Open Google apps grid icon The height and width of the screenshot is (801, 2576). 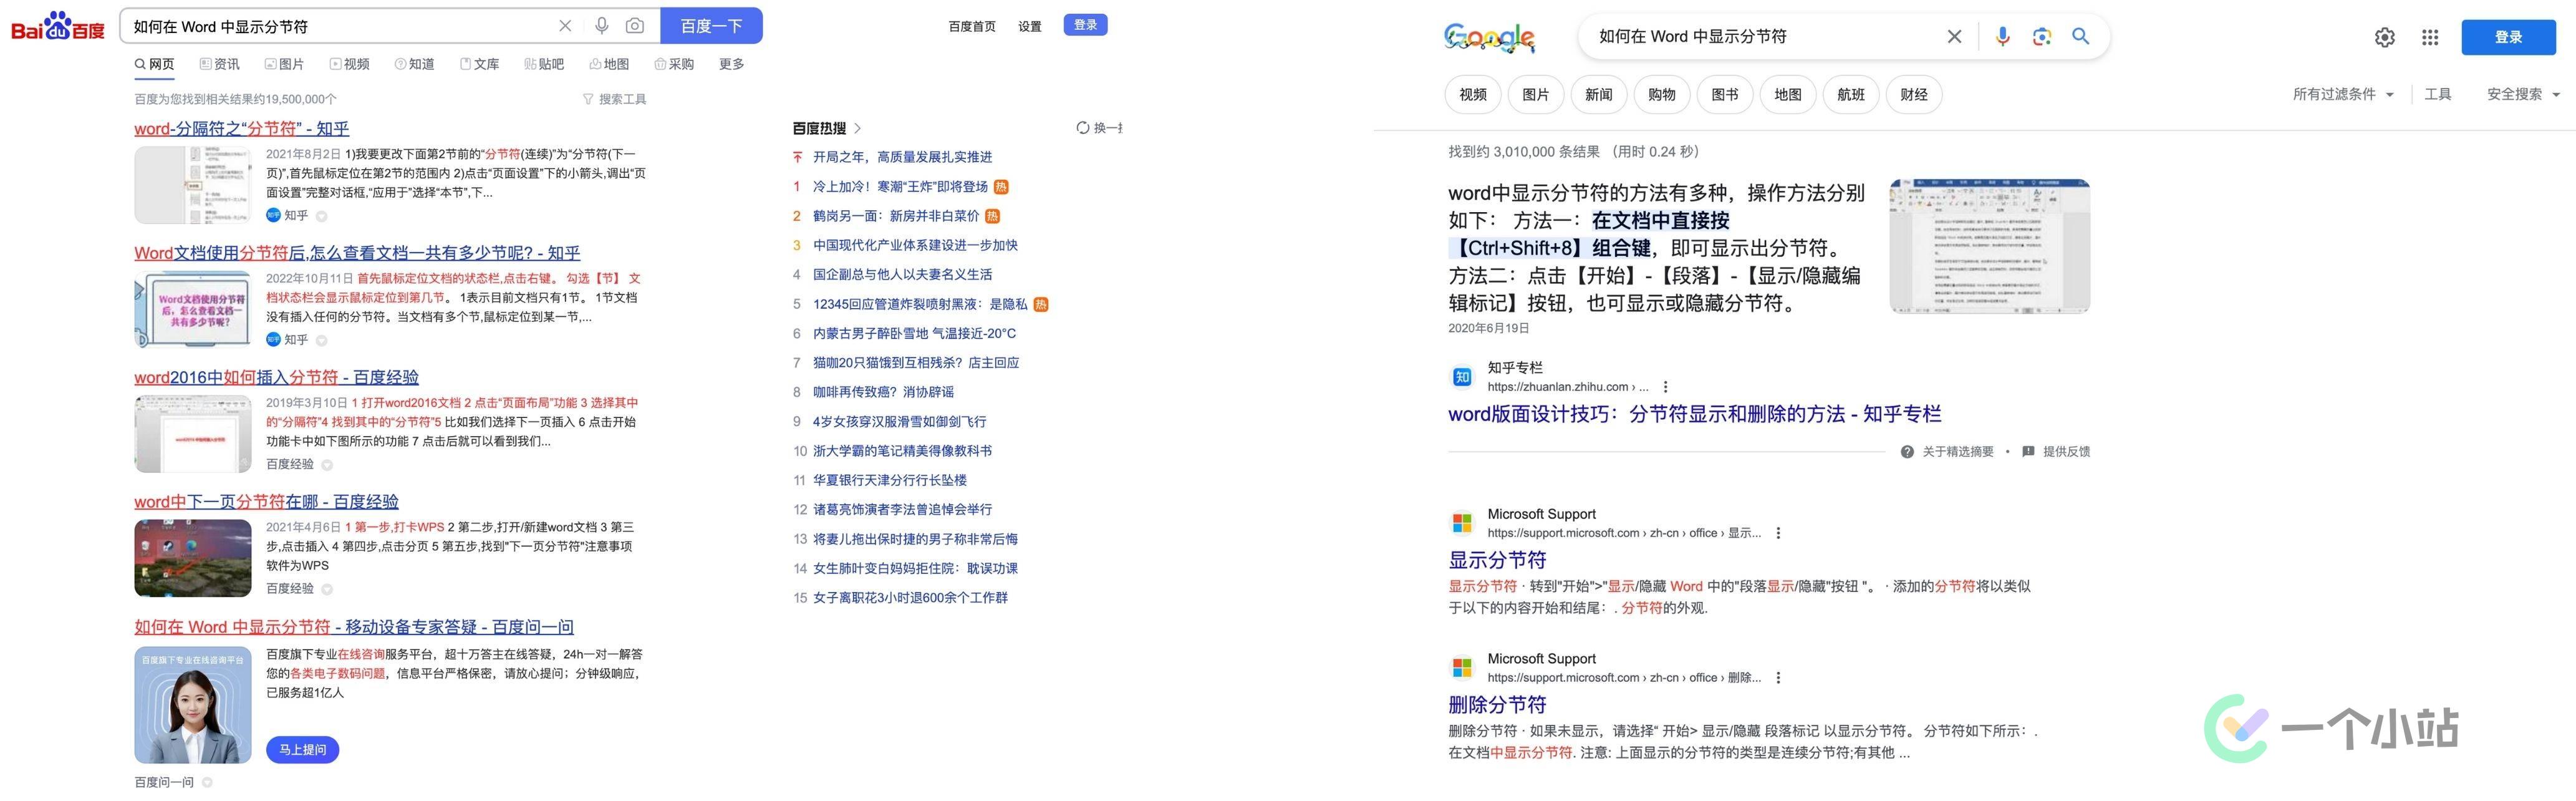tap(2430, 37)
